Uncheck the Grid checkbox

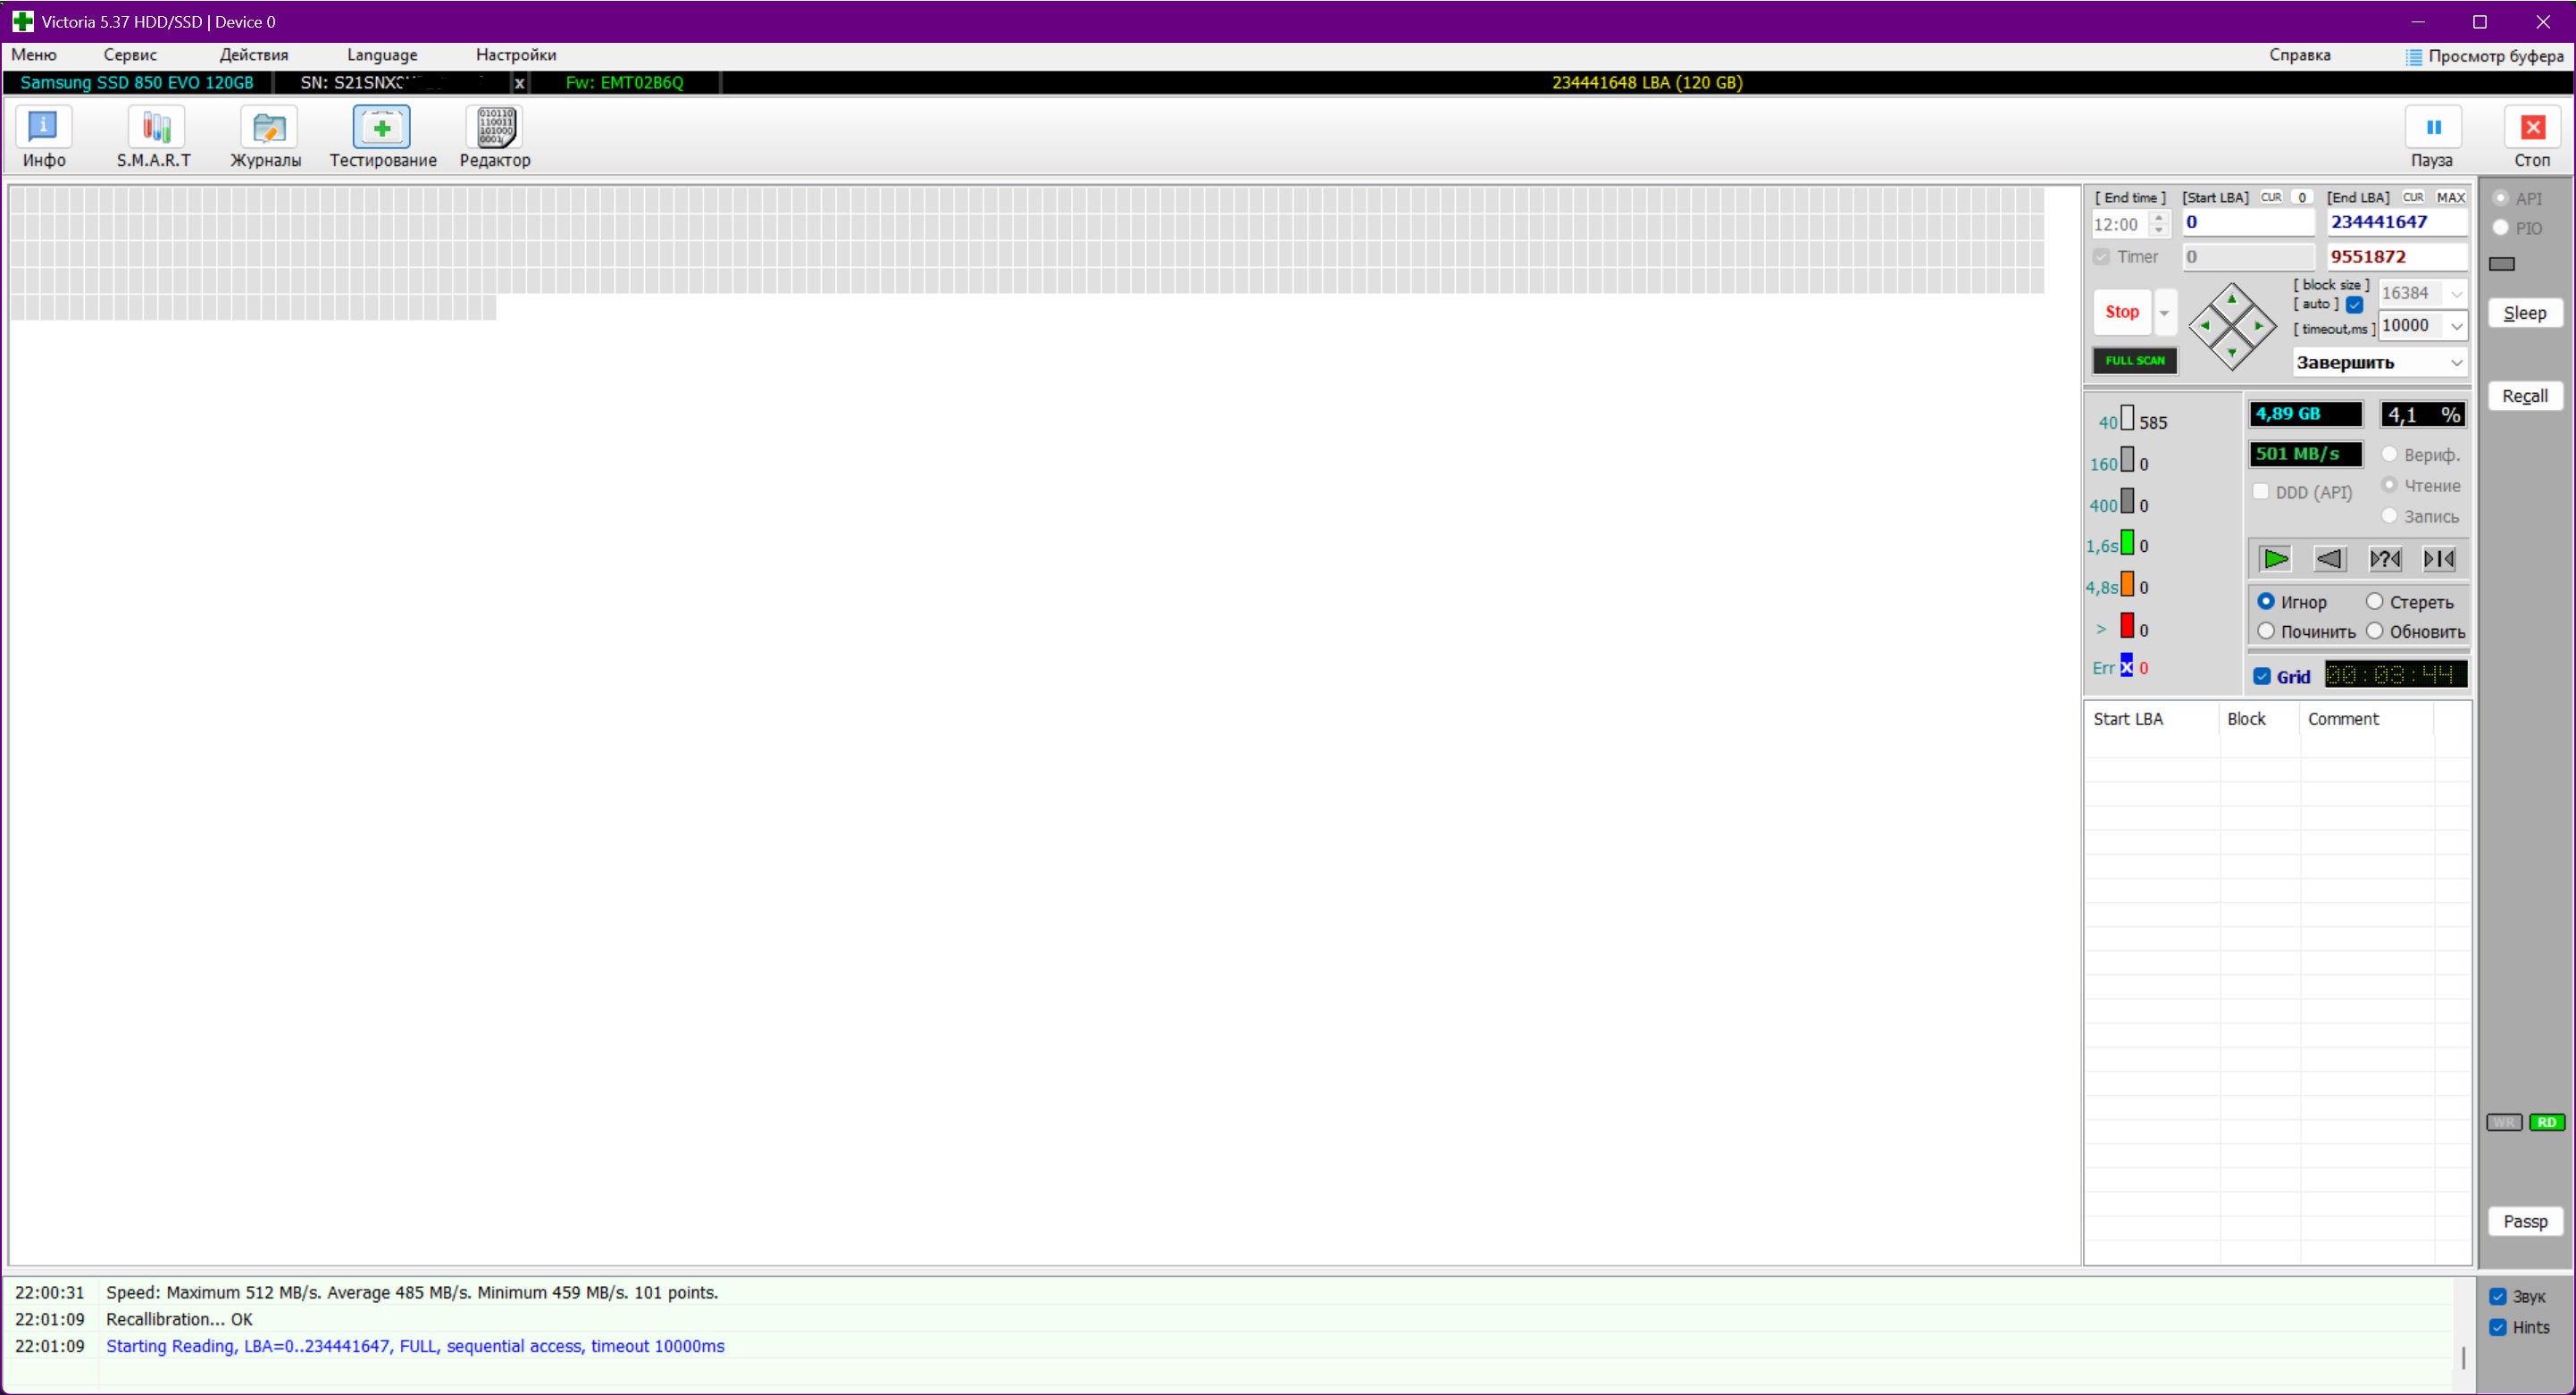[2262, 677]
